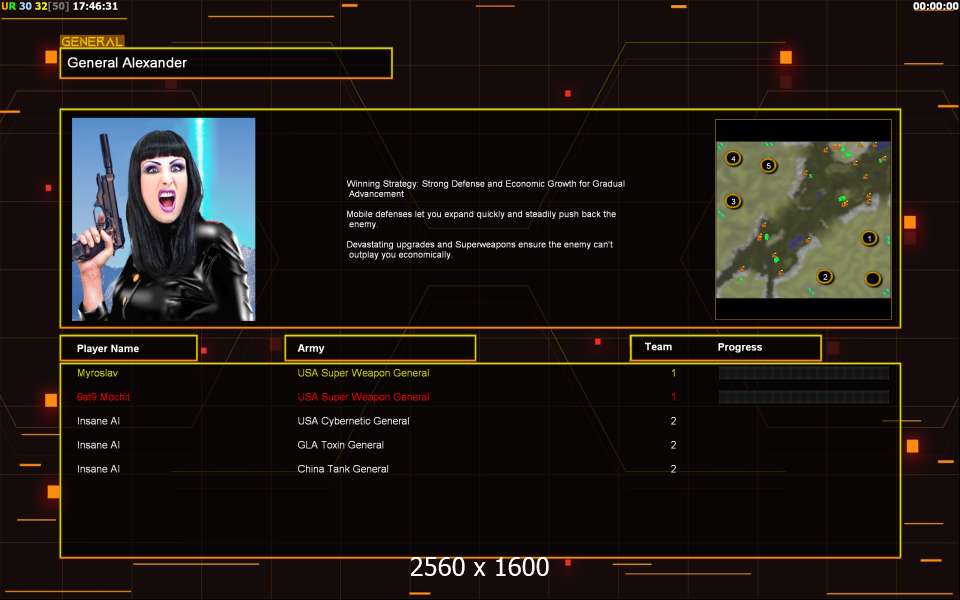
Task: Click General Alexander's portrait image
Action: 163,219
